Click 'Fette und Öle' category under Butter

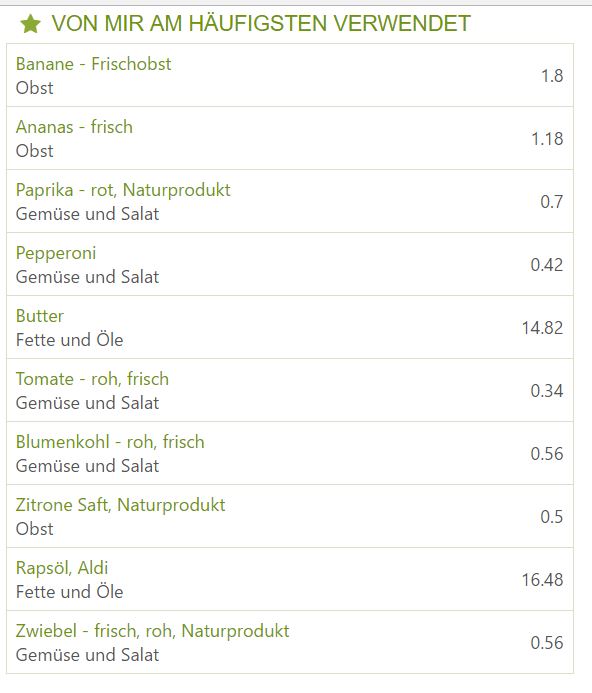point(69,340)
